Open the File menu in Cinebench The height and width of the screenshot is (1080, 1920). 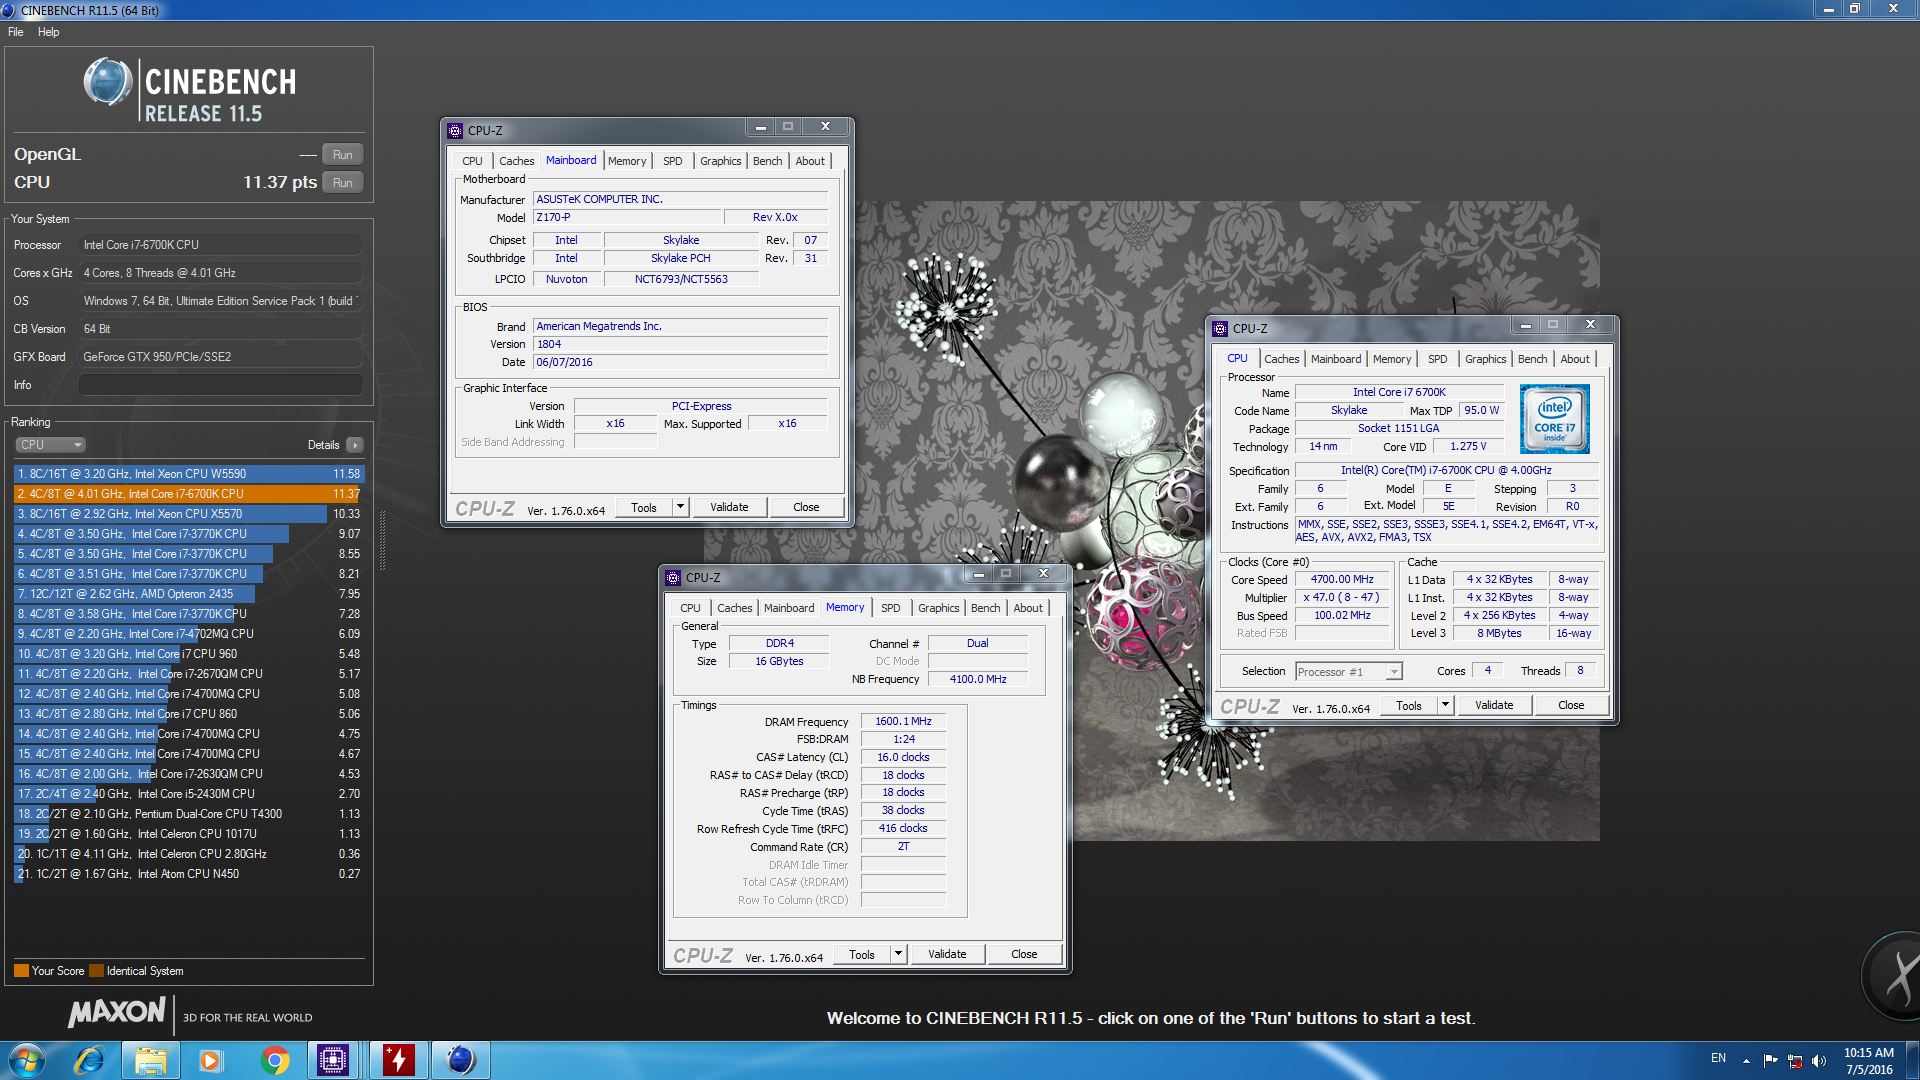[x=15, y=32]
